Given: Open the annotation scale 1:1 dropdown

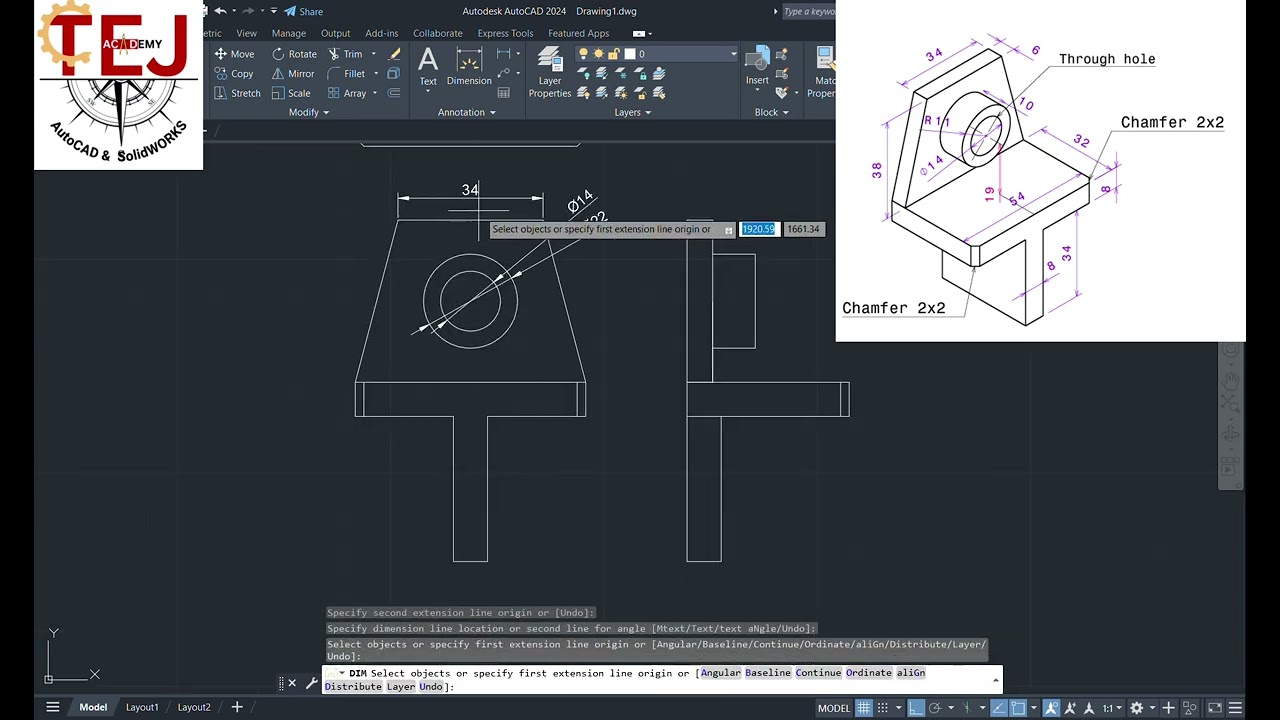Looking at the screenshot, I should [x=1110, y=708].
